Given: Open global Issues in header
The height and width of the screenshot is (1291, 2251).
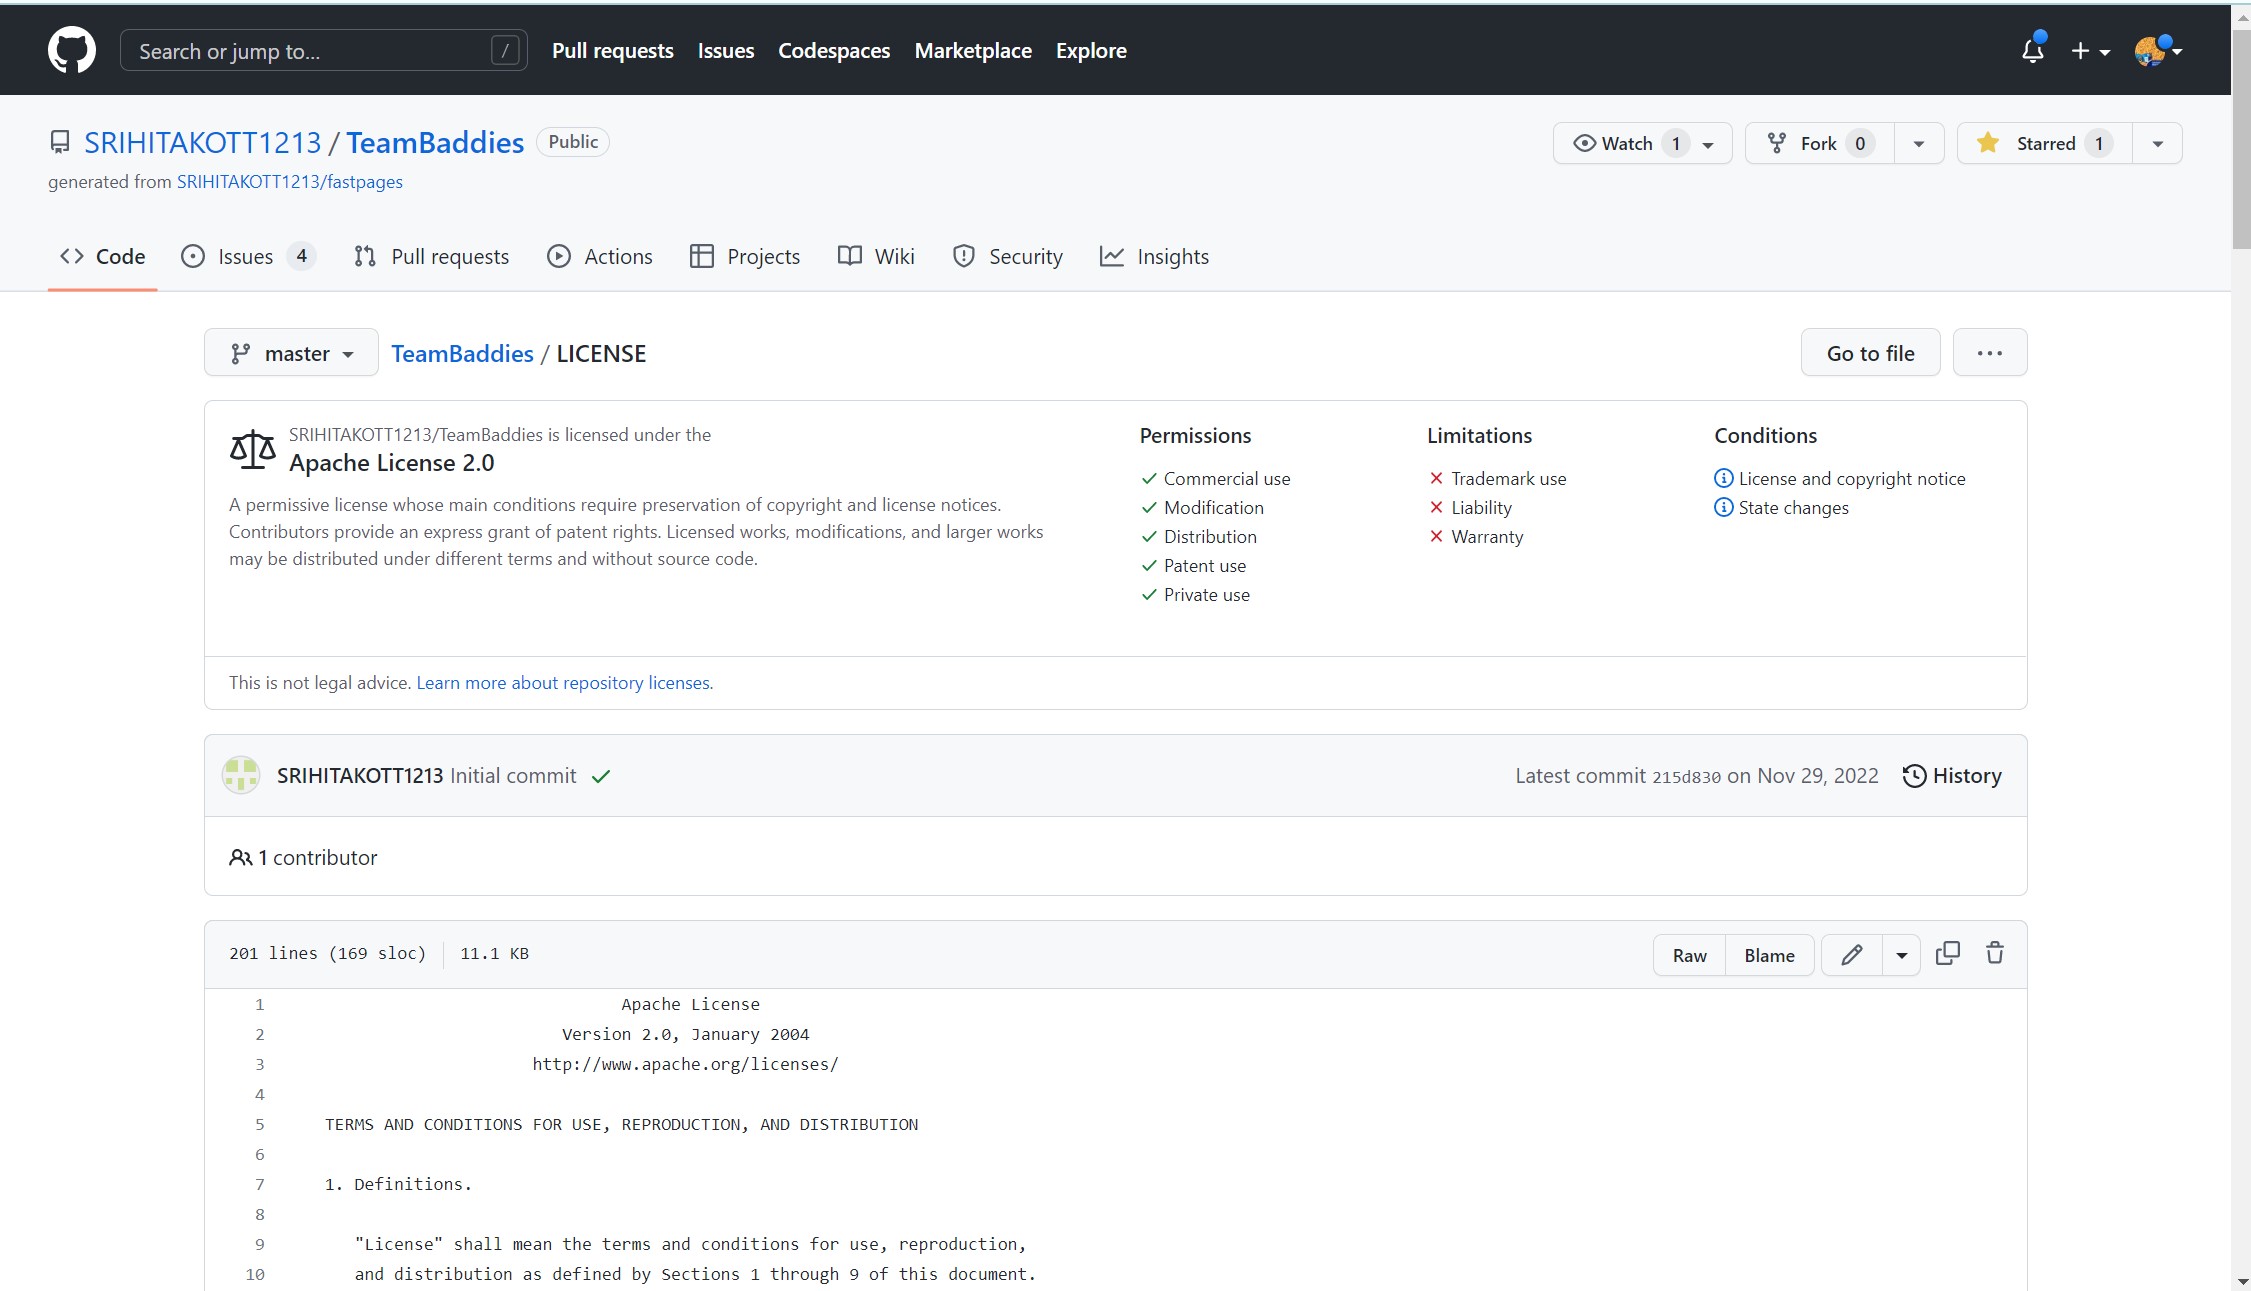Looking at the screenshot, I should click(725, 50).
